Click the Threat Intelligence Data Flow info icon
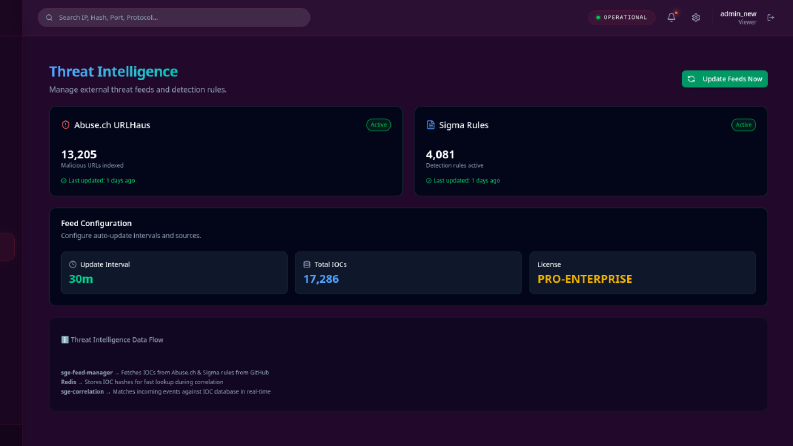Image resolution: width=793 pixels, height=446 pixels. tap(65, 340)
